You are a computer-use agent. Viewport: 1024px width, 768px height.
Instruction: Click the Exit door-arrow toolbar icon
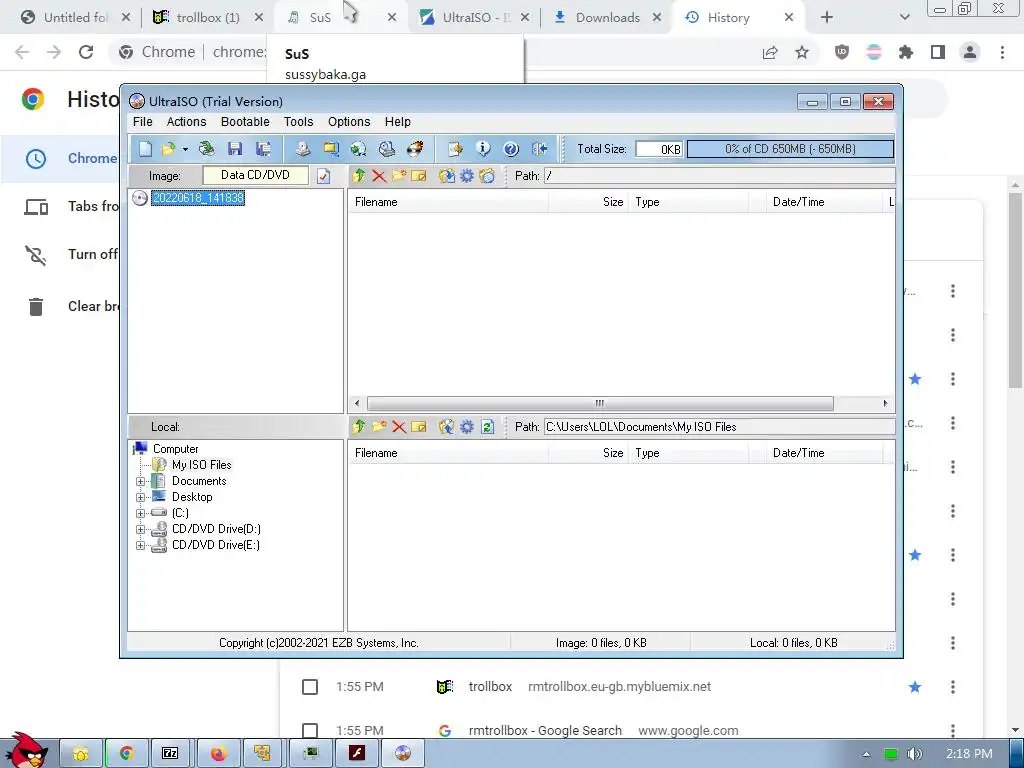coord(539,150)
